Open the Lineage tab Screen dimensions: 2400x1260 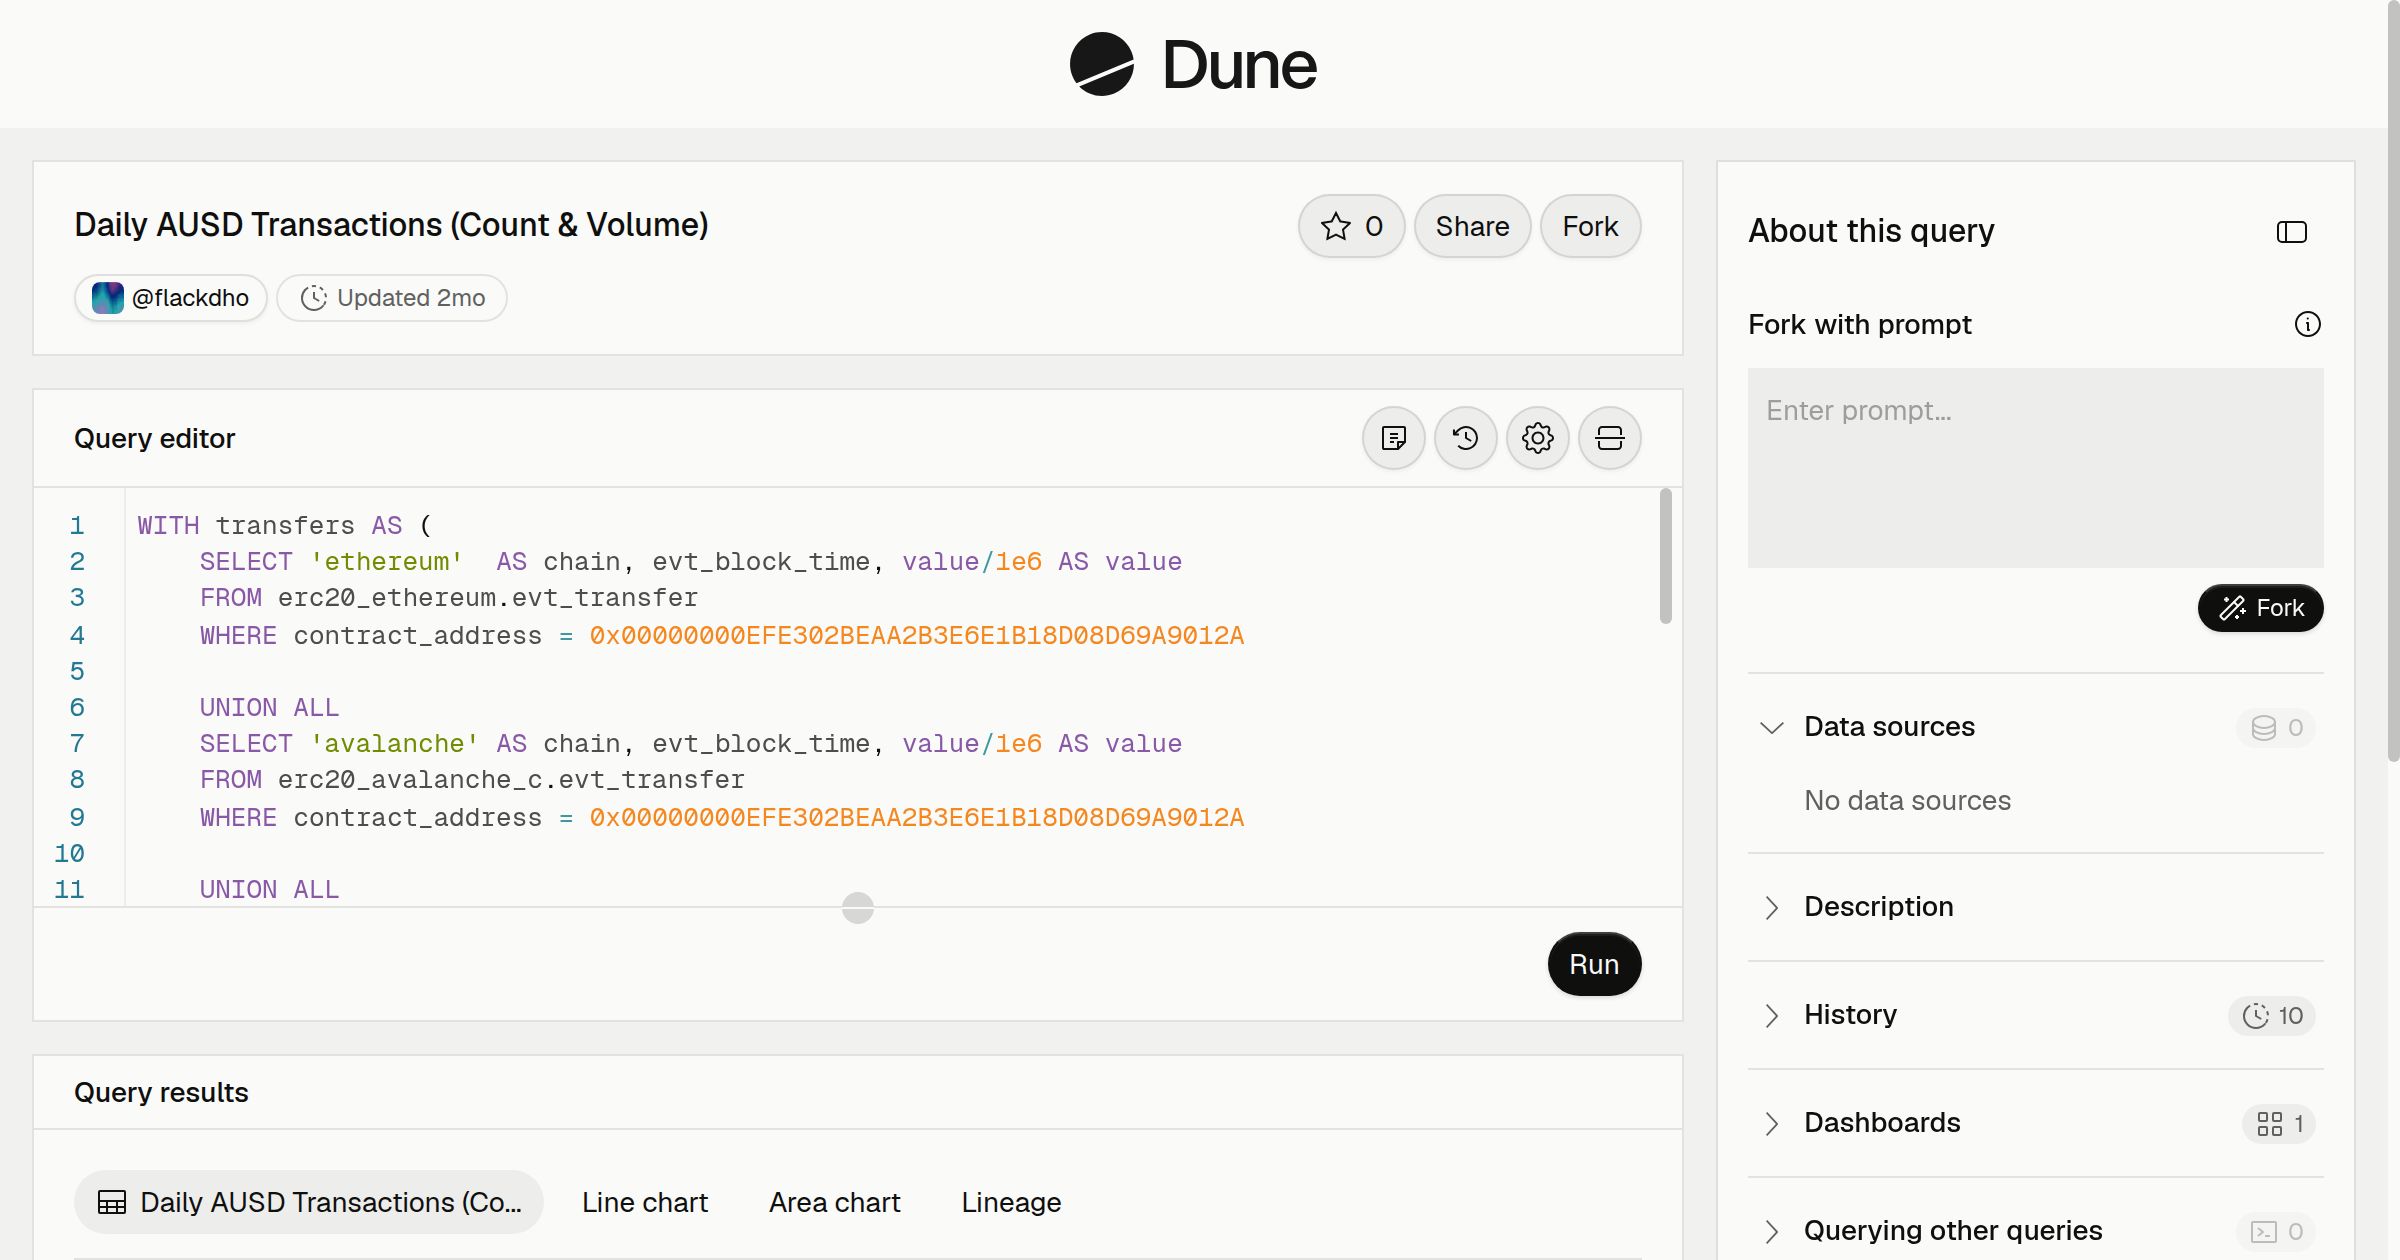point(1011,1202)
